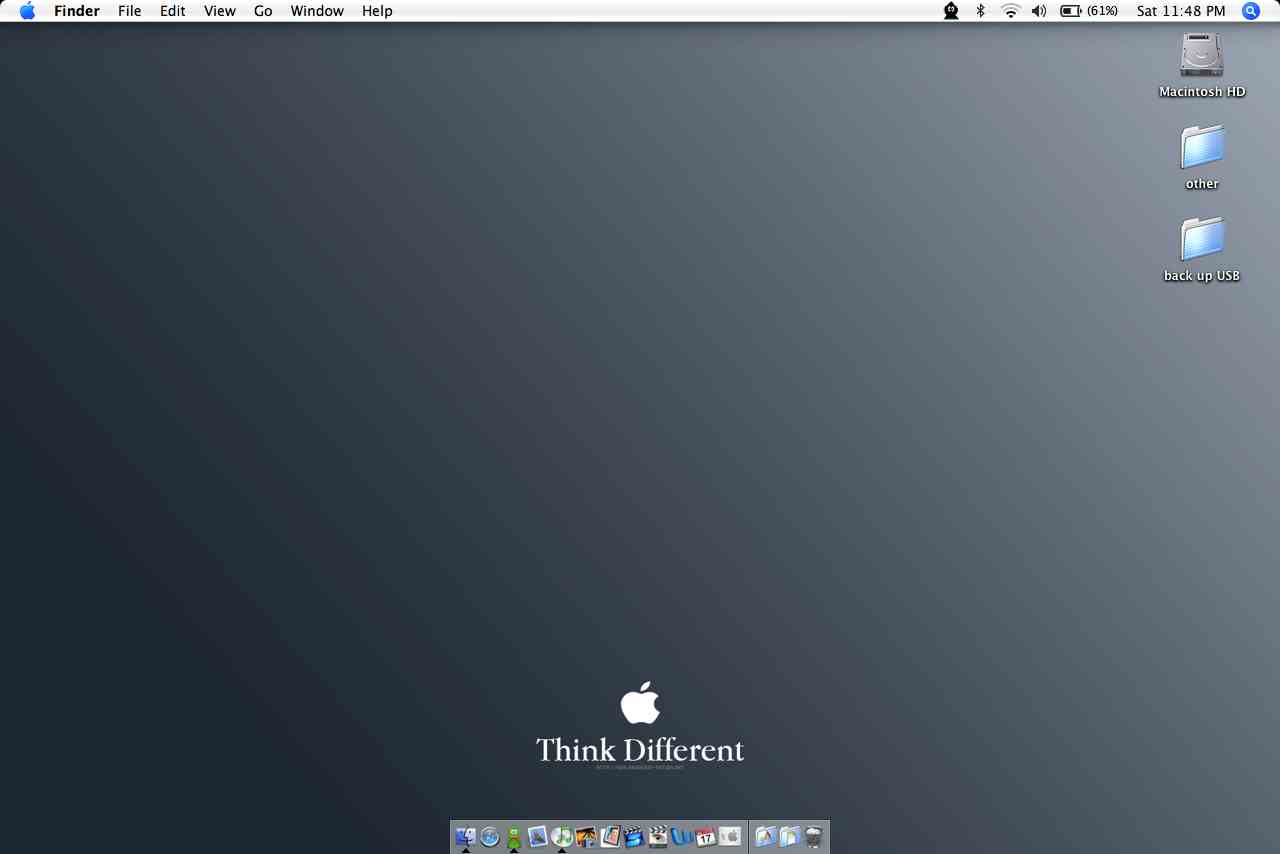Open the Trash in the Dock
This screenshot has height=854, width=1280.
click(x=813, y=836)
